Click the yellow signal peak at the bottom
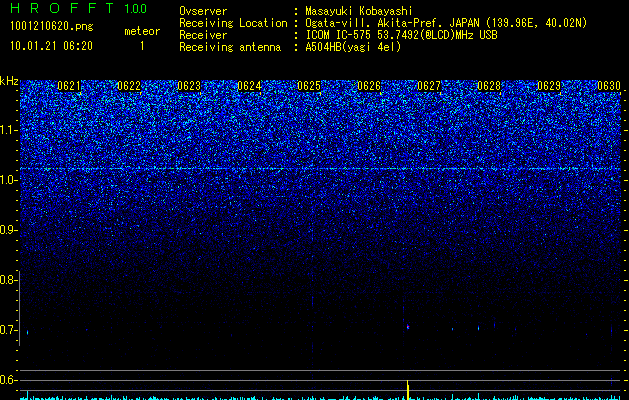This screenshot has width=629, height=400. pos(408,390)
